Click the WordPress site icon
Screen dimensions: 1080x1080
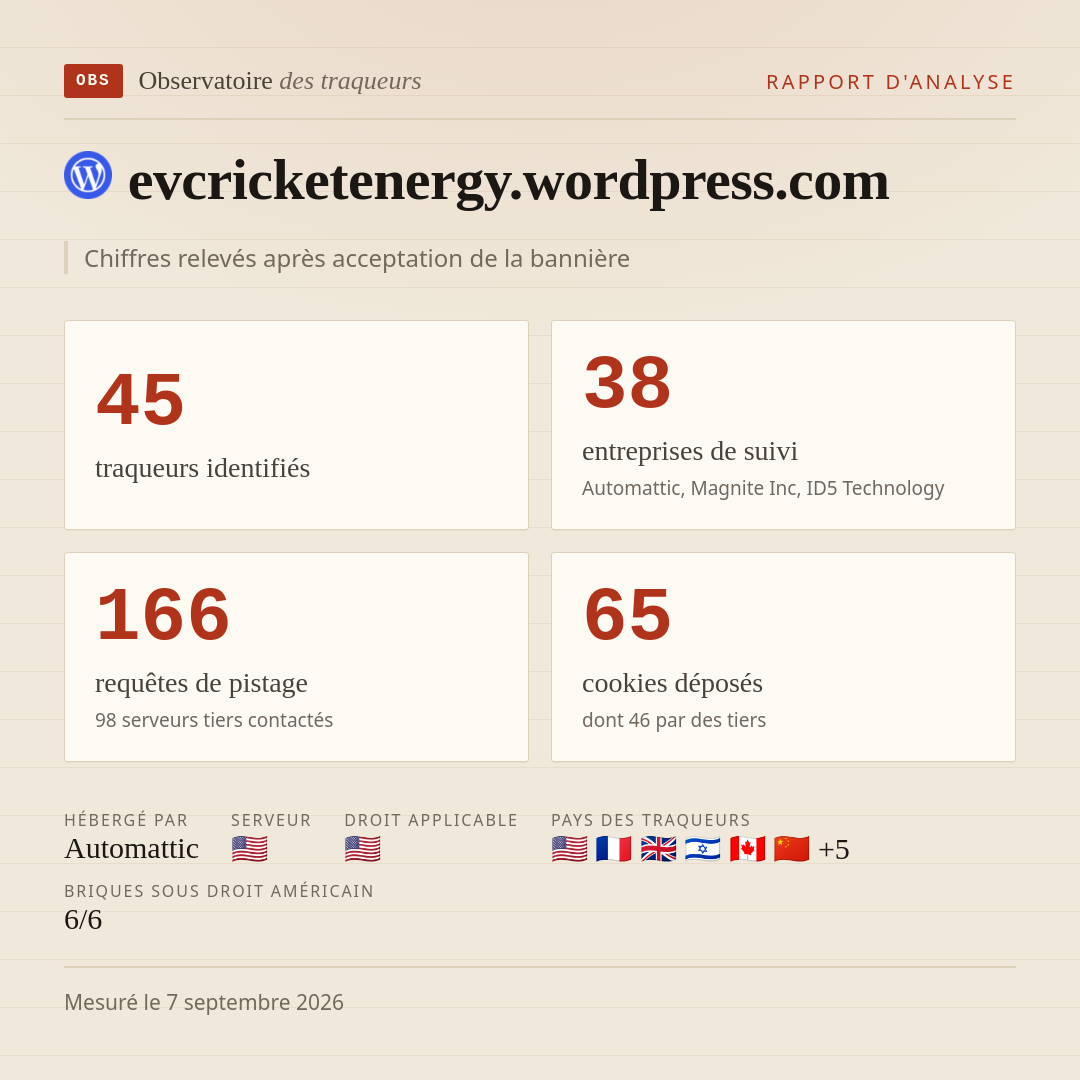click(88, 175)
